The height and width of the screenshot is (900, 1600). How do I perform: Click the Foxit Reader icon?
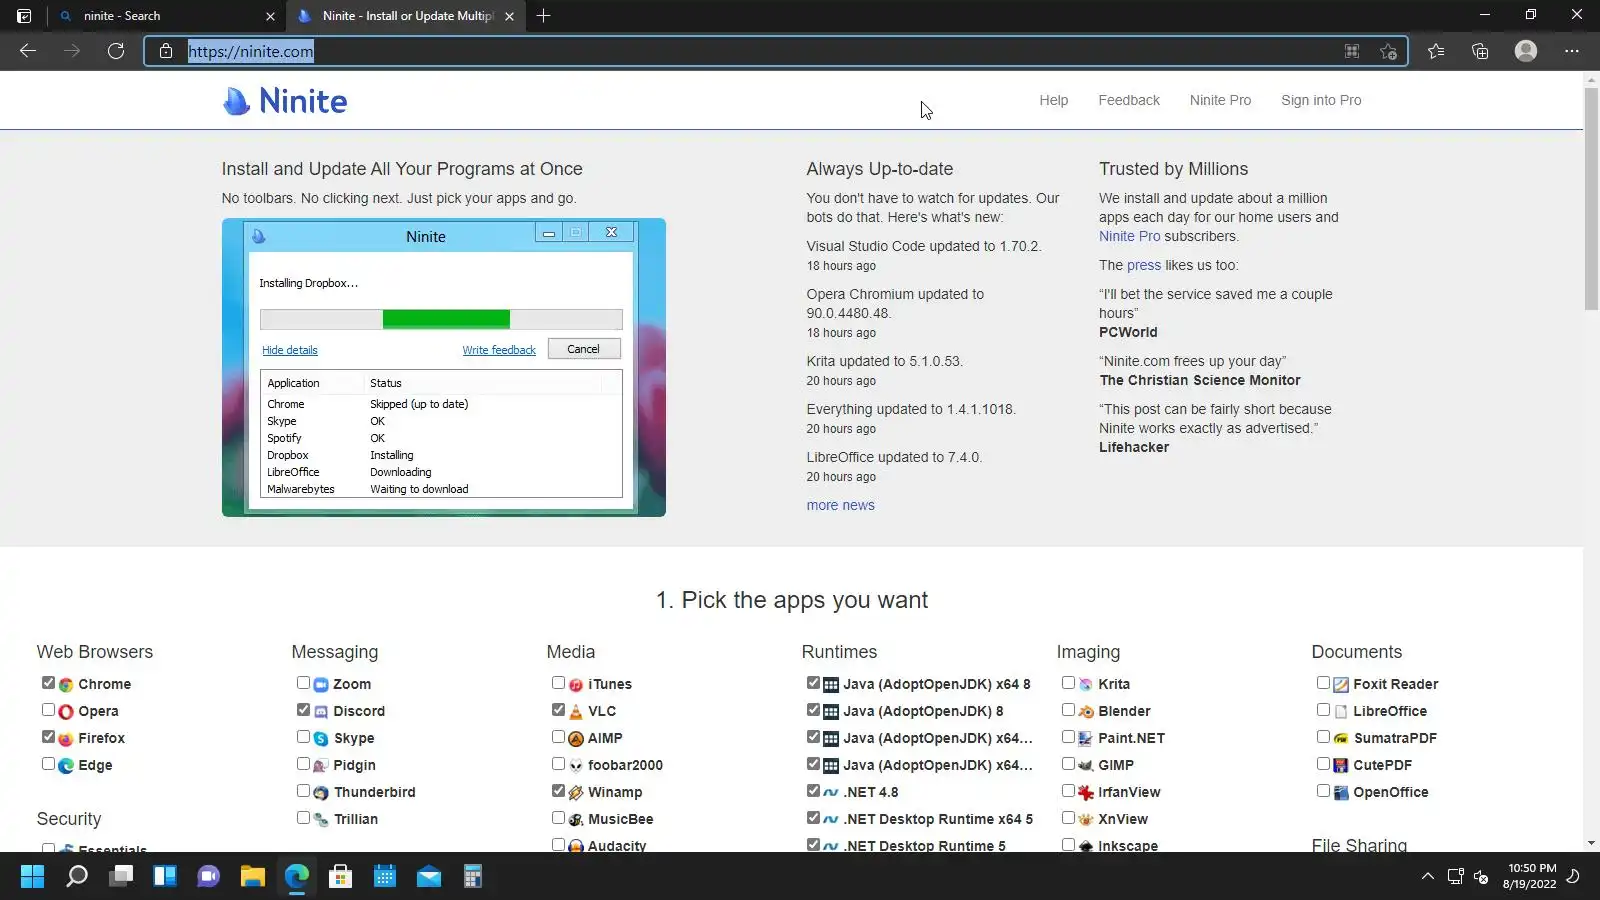click(x=1341, y=685)
